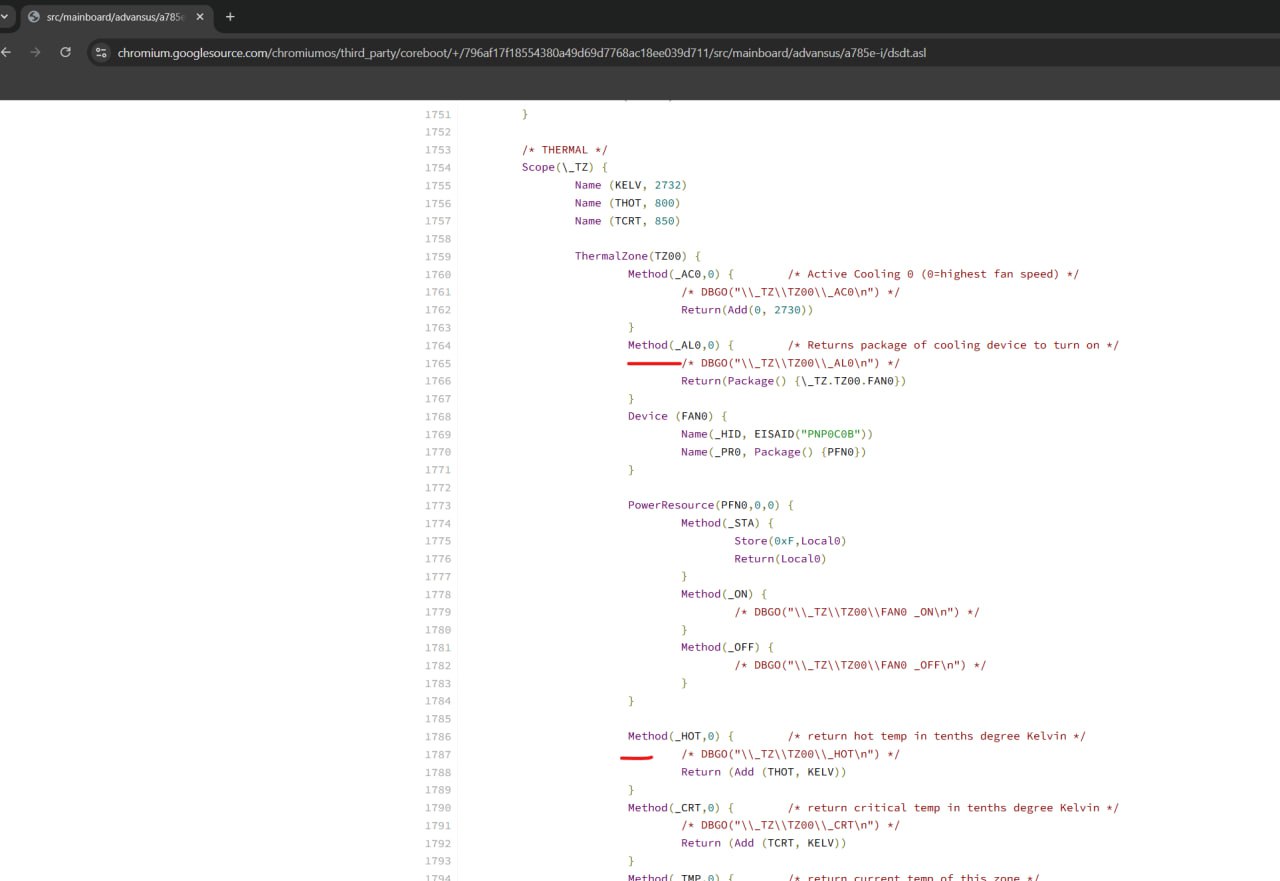Click Name (TCRT, 850) line

coord(628,221)
